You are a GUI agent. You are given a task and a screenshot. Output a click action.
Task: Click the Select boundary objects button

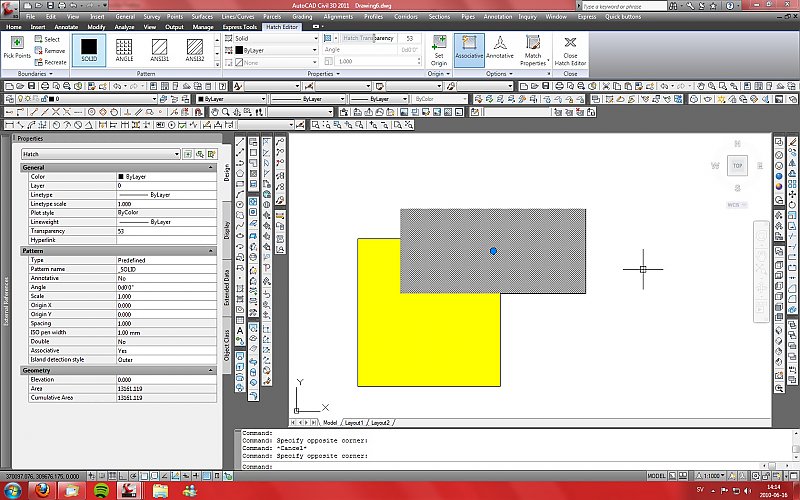coord(48,39)
